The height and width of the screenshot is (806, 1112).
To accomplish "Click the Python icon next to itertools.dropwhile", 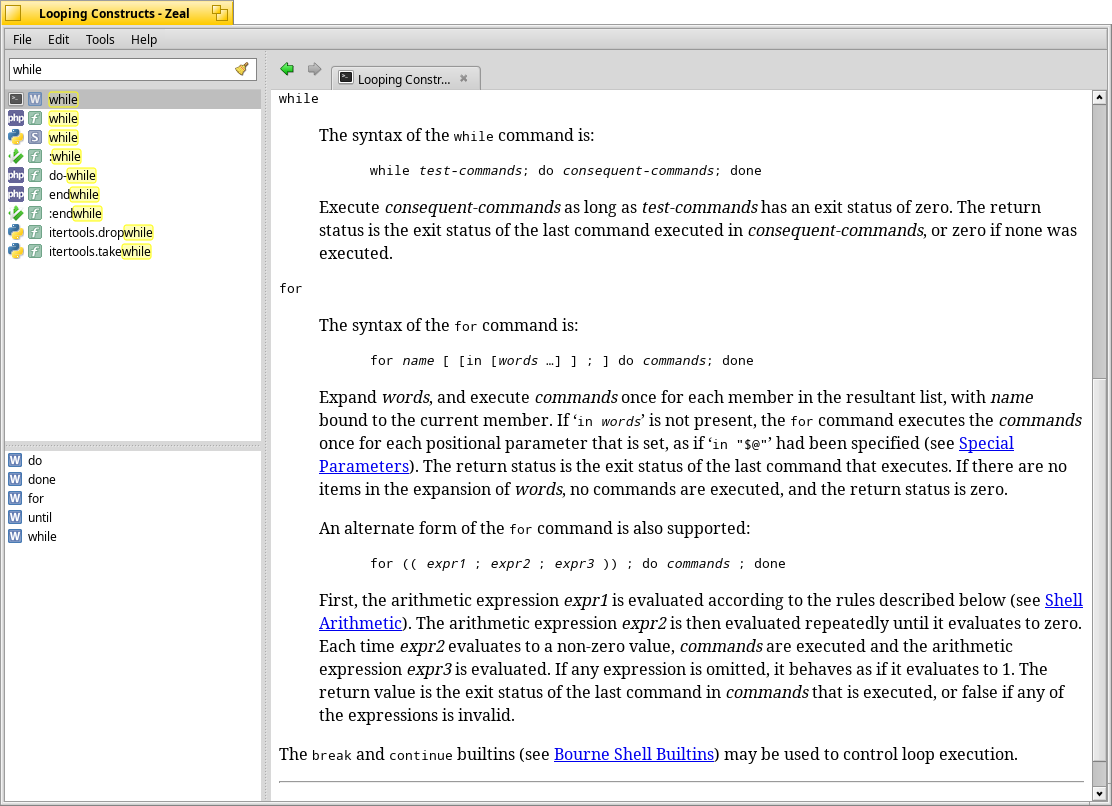I will tap(16, 232).
